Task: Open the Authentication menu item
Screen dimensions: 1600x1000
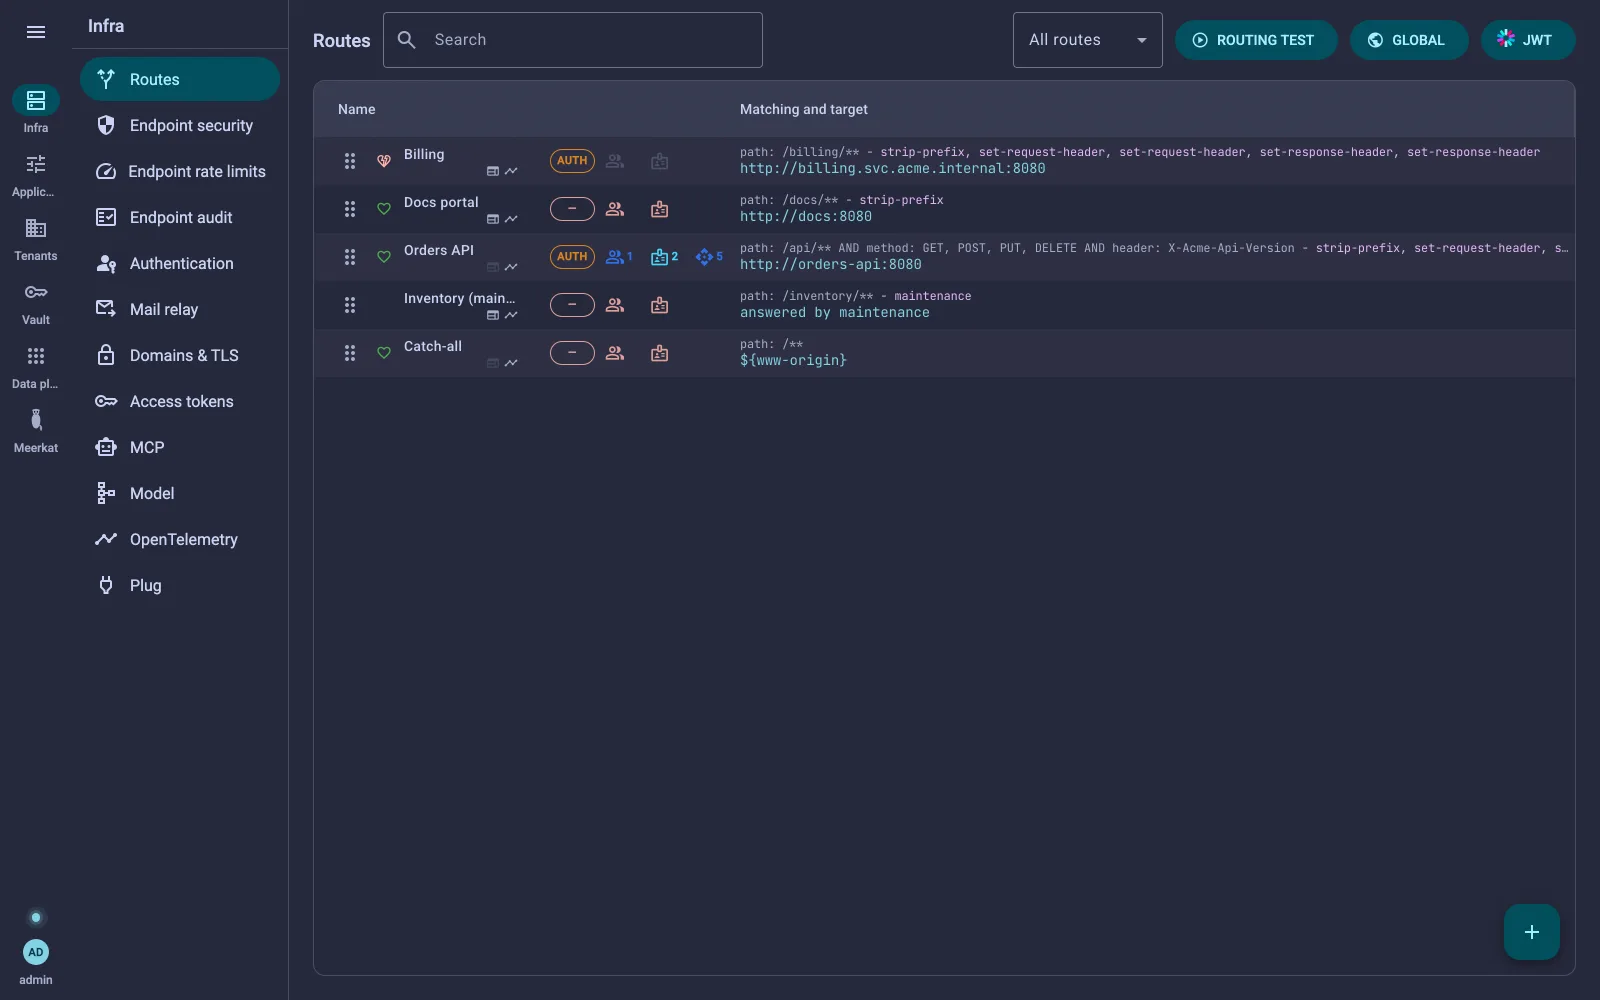Action: click(180, 263)
